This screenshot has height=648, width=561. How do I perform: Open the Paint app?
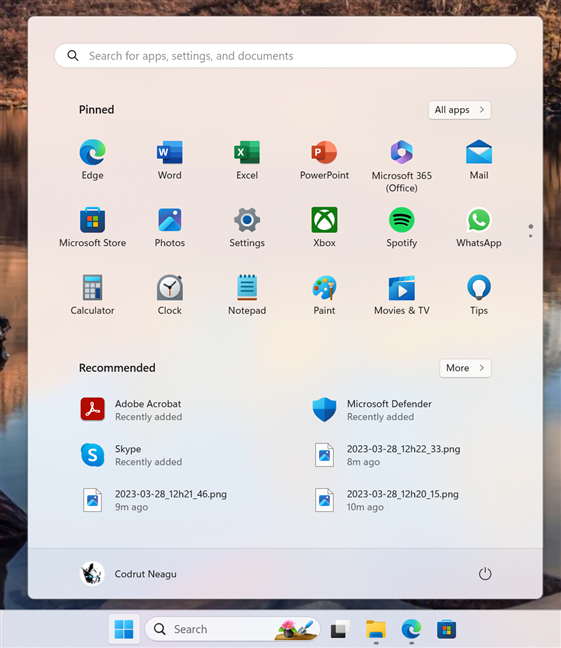(x=324, y=295)
